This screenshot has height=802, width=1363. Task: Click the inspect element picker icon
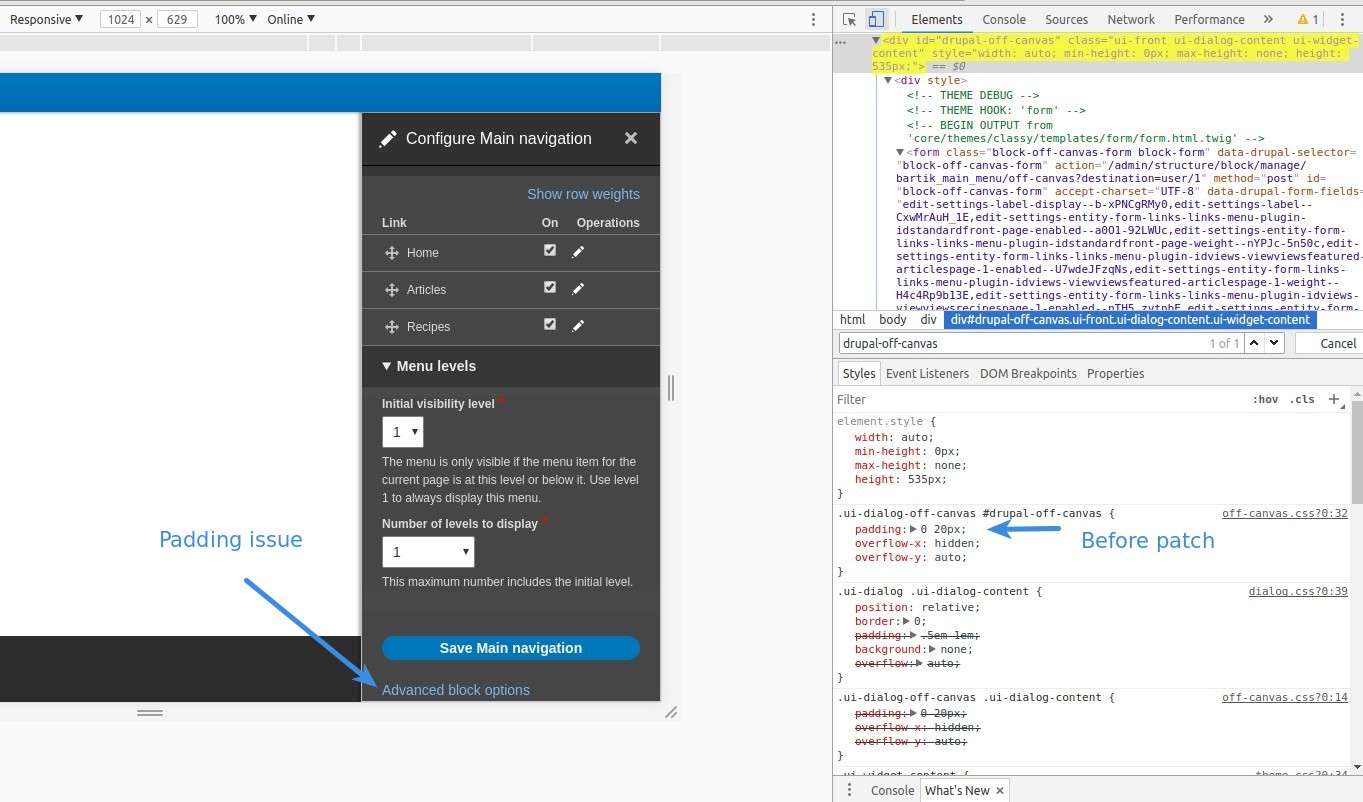(849, 19)
